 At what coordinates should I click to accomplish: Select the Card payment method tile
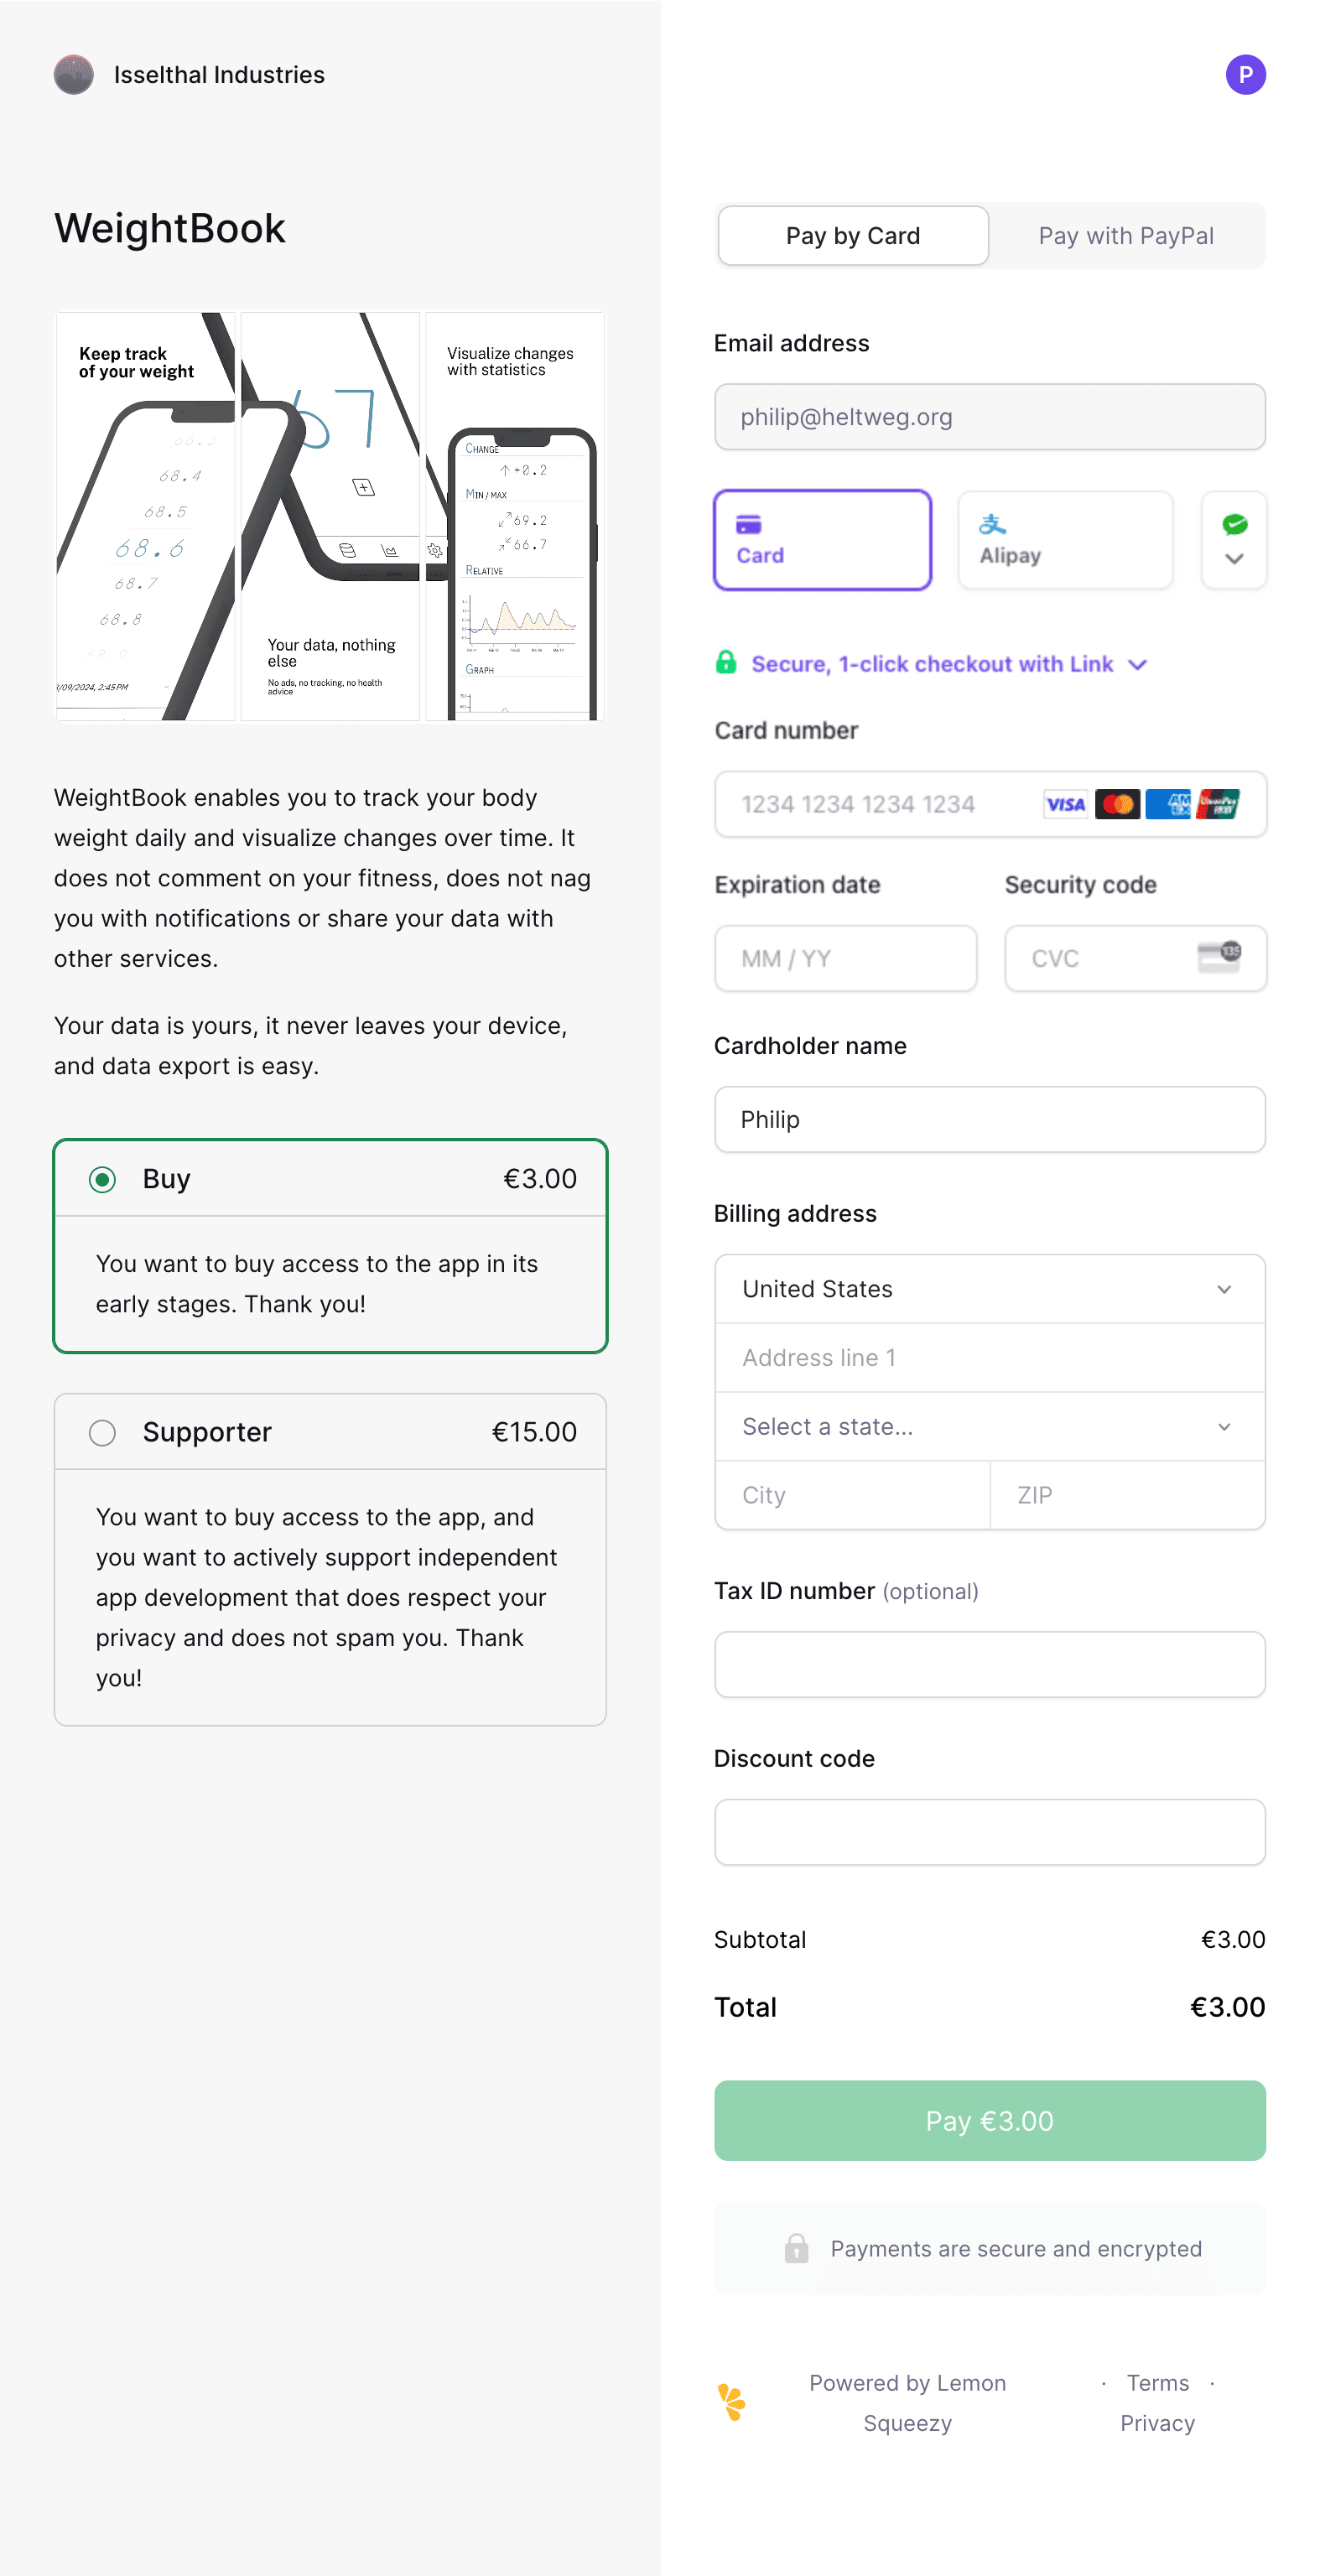click(x=822, y=540)
